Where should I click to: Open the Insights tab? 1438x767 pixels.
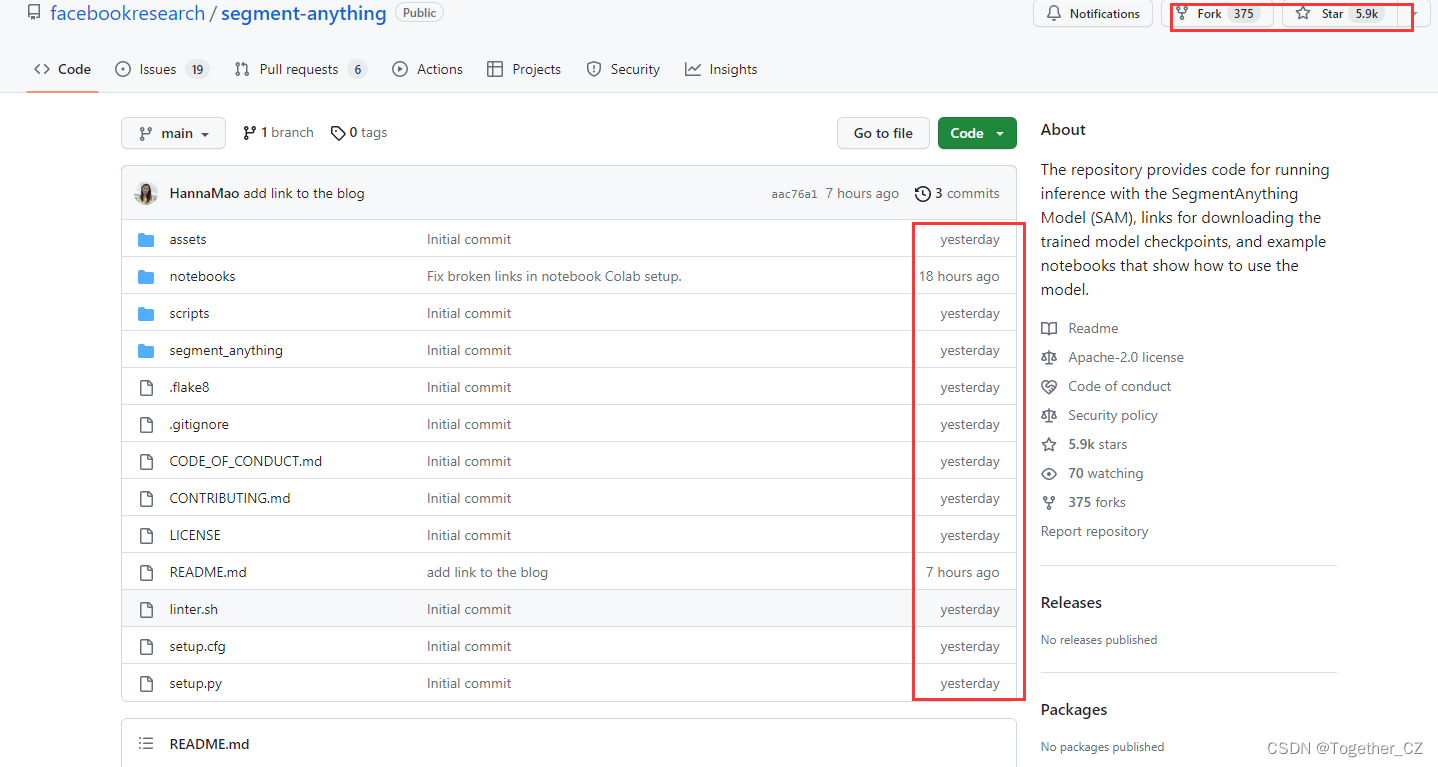pos(721,69)
